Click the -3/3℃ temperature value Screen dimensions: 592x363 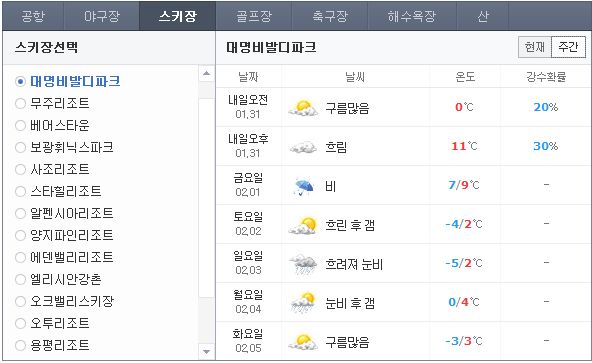tap(464, 341)
